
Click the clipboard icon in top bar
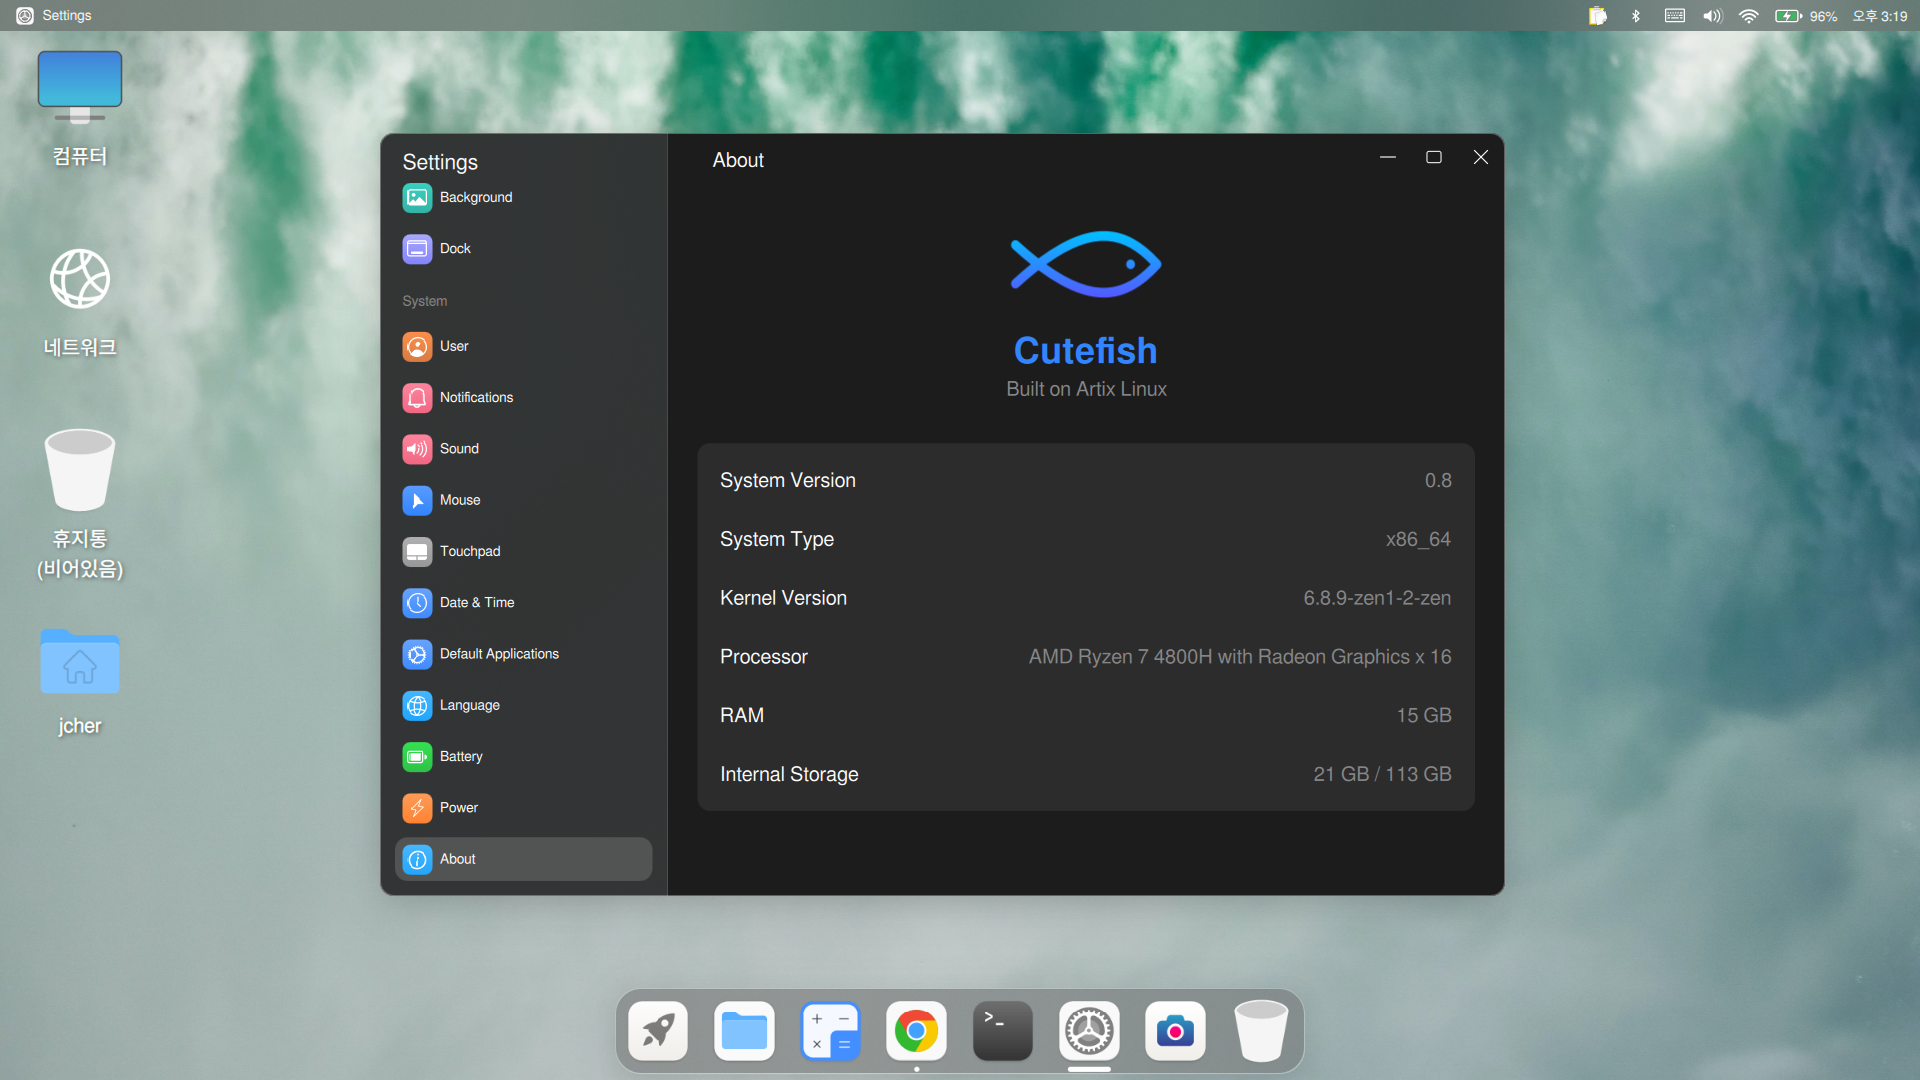click(x=1598, y=16)
